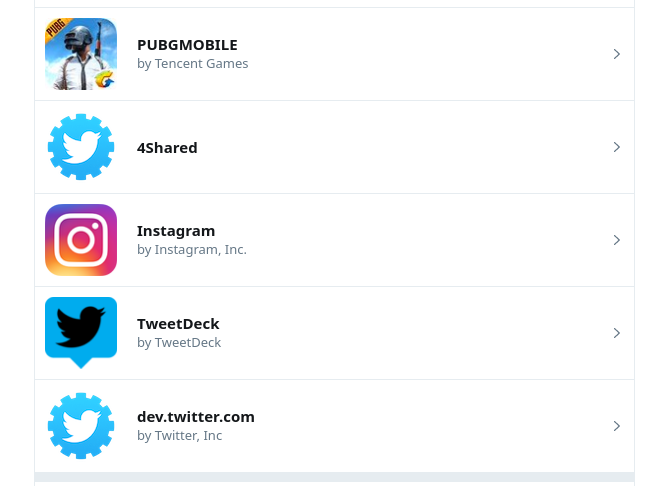The image size is (653, 486).
Task: Open the dev.twitter.com app title
Action: (196, 417)
